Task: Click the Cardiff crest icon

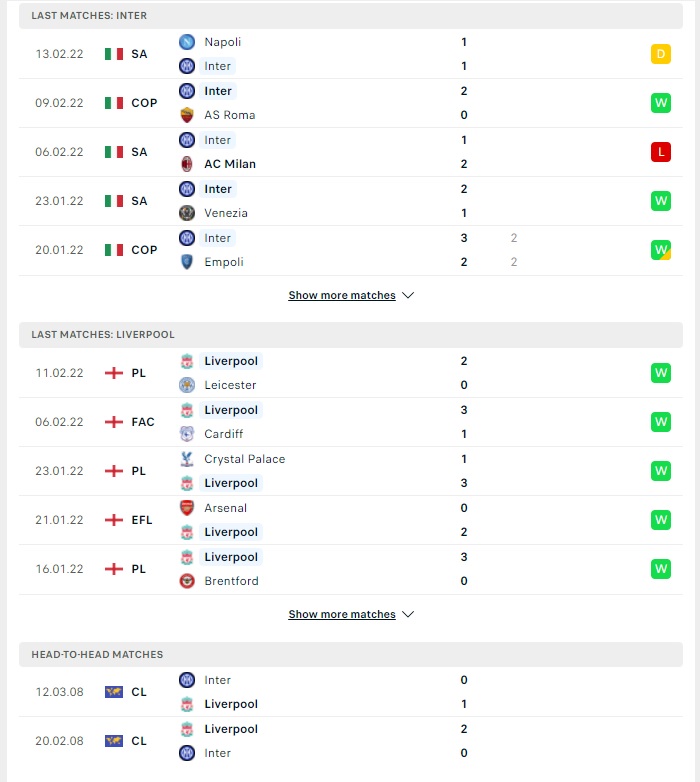Action: tap(186, 434)
